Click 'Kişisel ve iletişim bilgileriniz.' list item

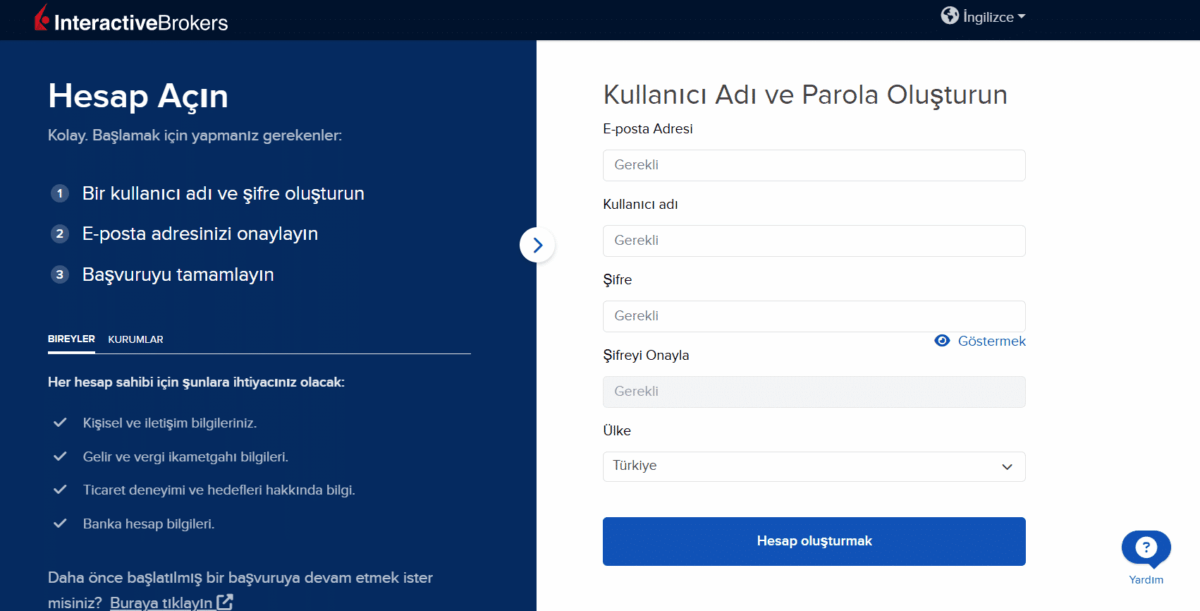[x=170, y=423]
